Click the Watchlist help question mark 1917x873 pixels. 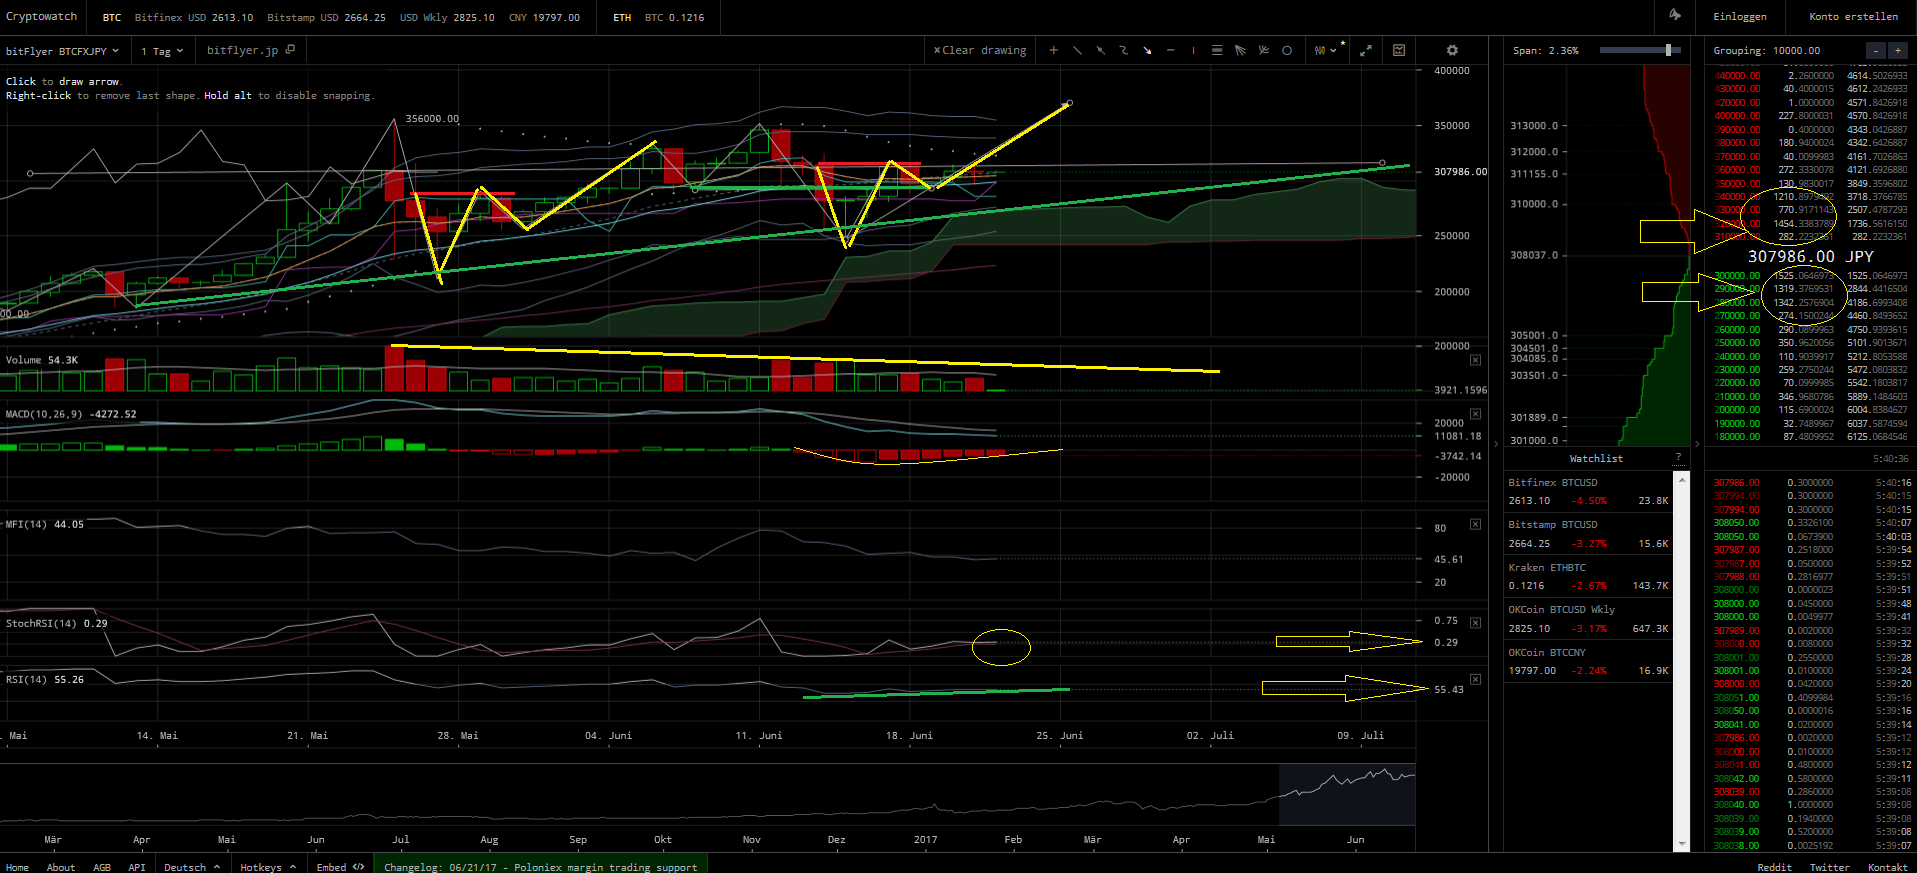click(1678, 458)
